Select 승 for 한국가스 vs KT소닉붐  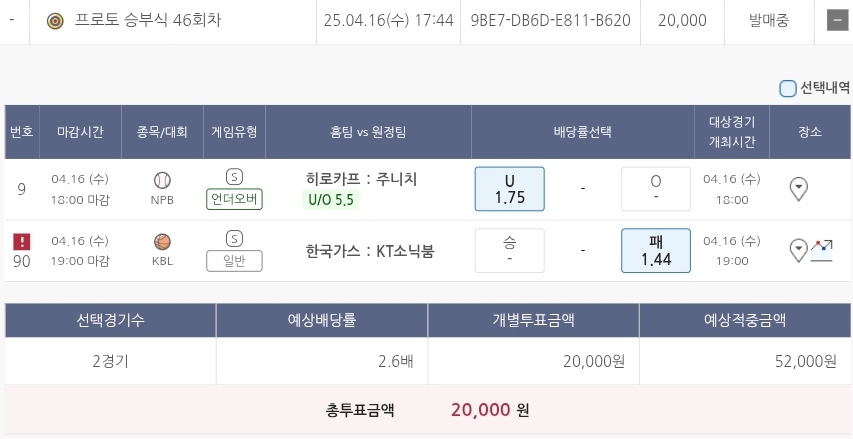tap(509, 250)
